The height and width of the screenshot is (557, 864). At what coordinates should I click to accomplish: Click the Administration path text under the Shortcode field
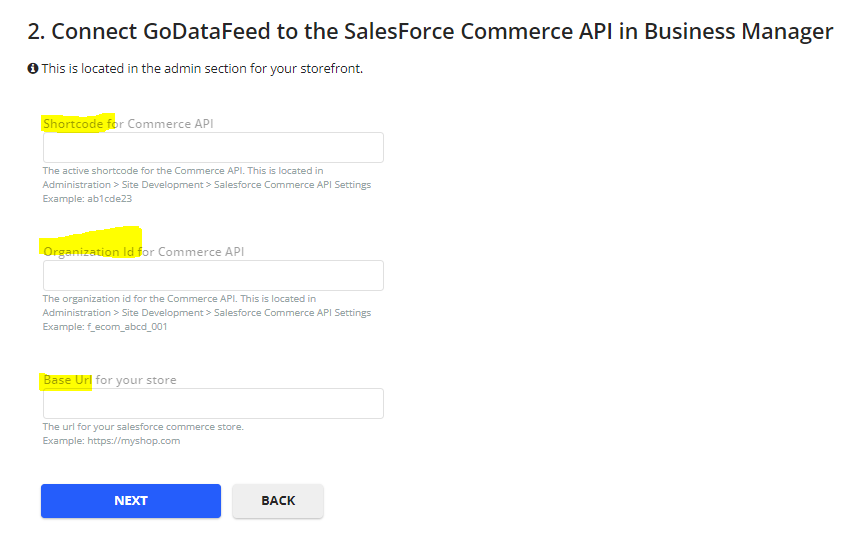(207, 185)
